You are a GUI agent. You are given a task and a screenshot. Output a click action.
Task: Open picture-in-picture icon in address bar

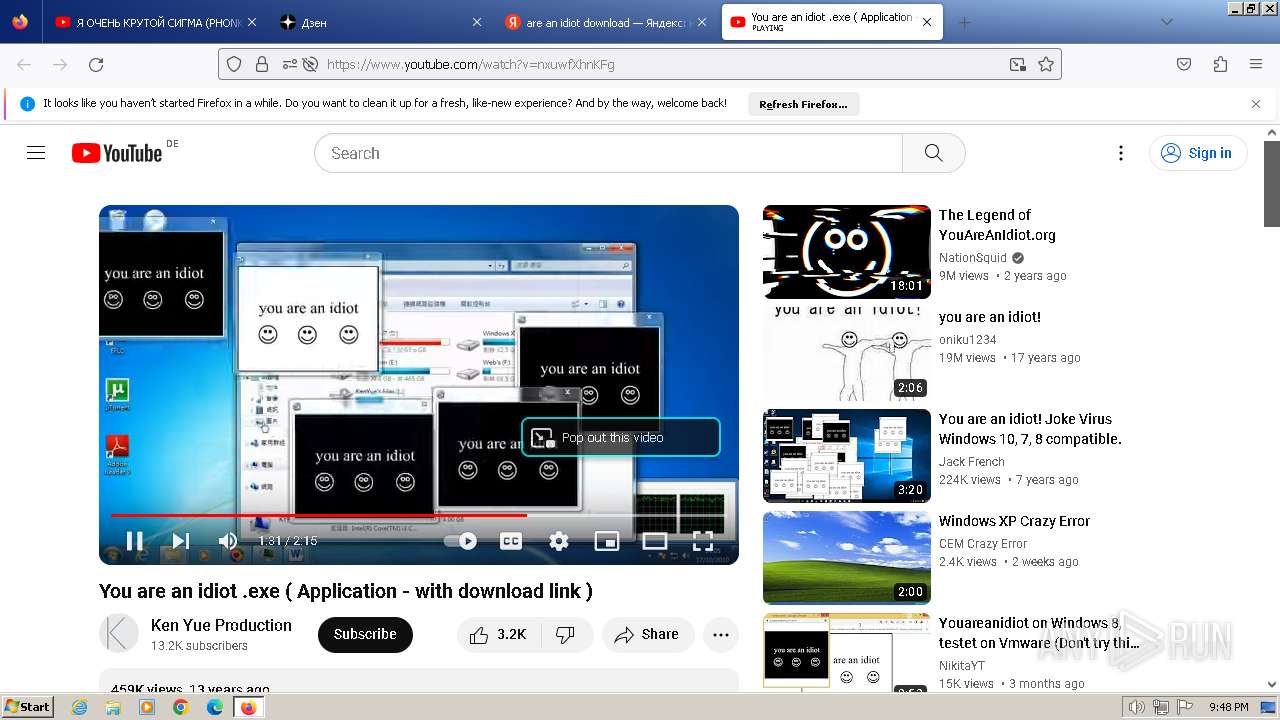coord(1017,64)
